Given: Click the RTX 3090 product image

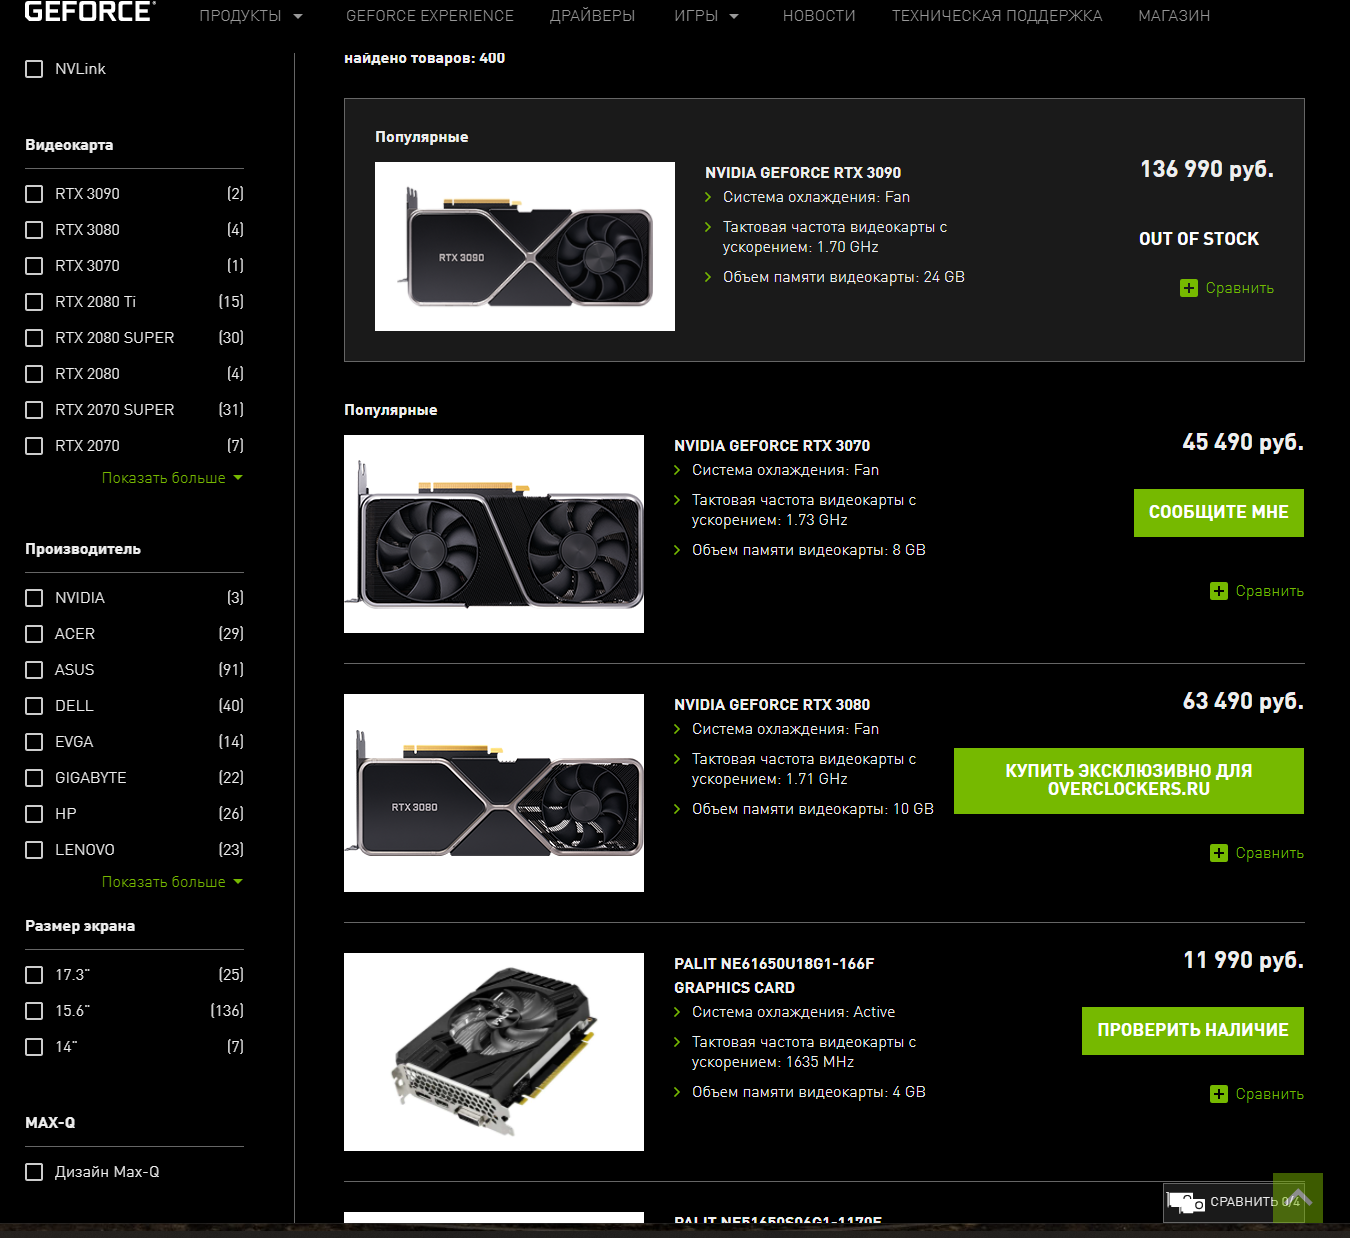Looking at the screenshot, I should [x=525, y=246].
